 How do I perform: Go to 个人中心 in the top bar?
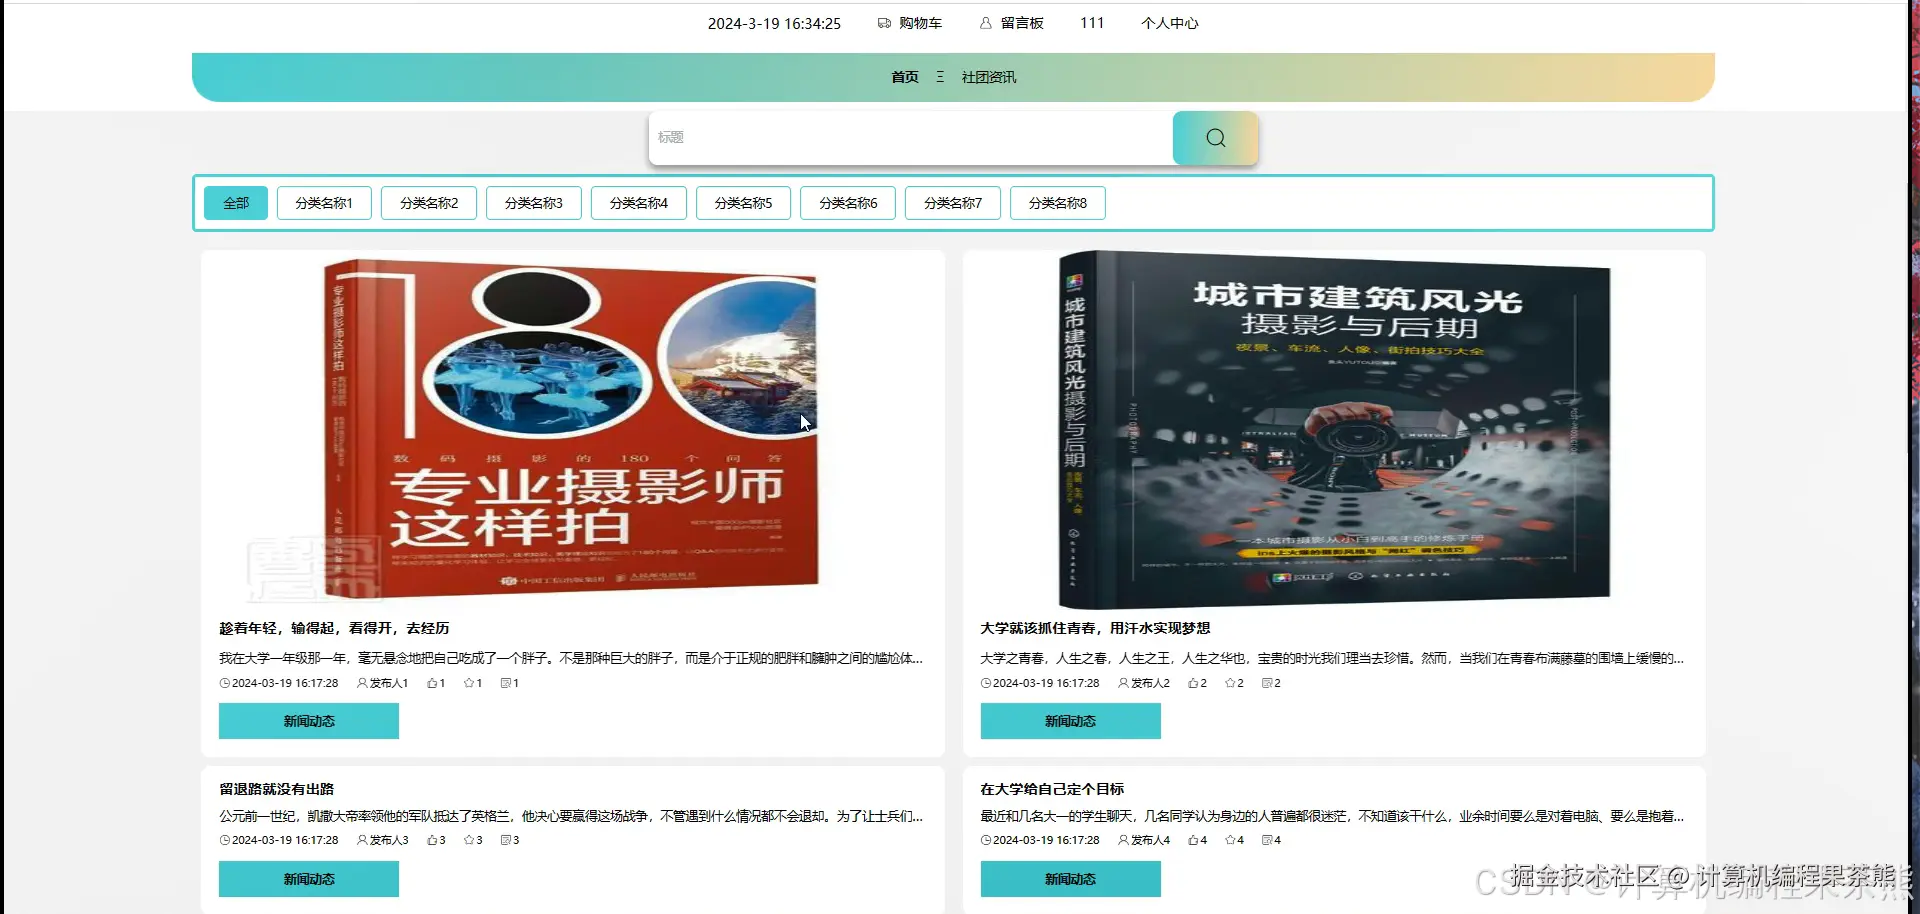1169,23
